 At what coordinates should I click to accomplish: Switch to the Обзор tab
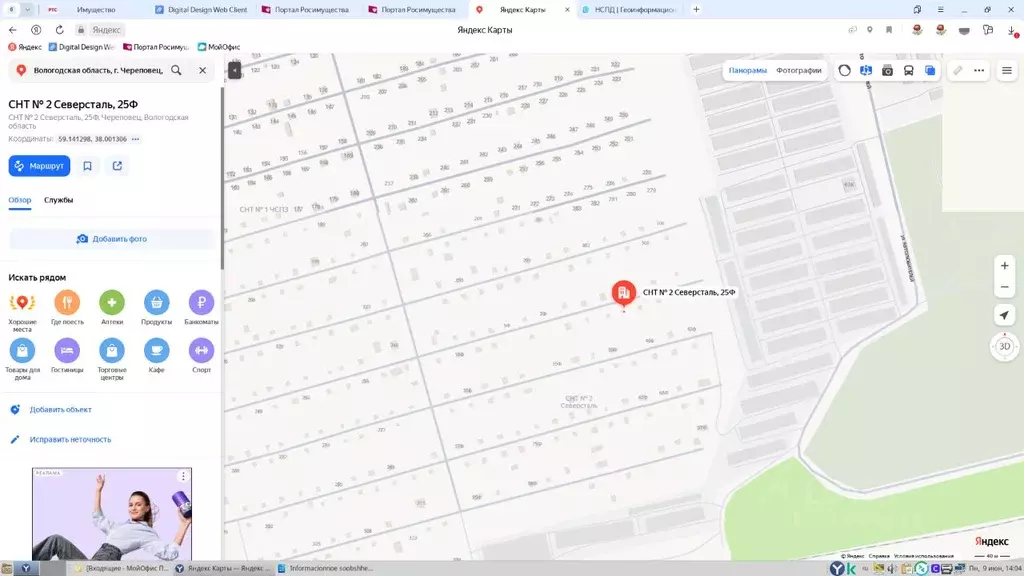click(20, 200)
